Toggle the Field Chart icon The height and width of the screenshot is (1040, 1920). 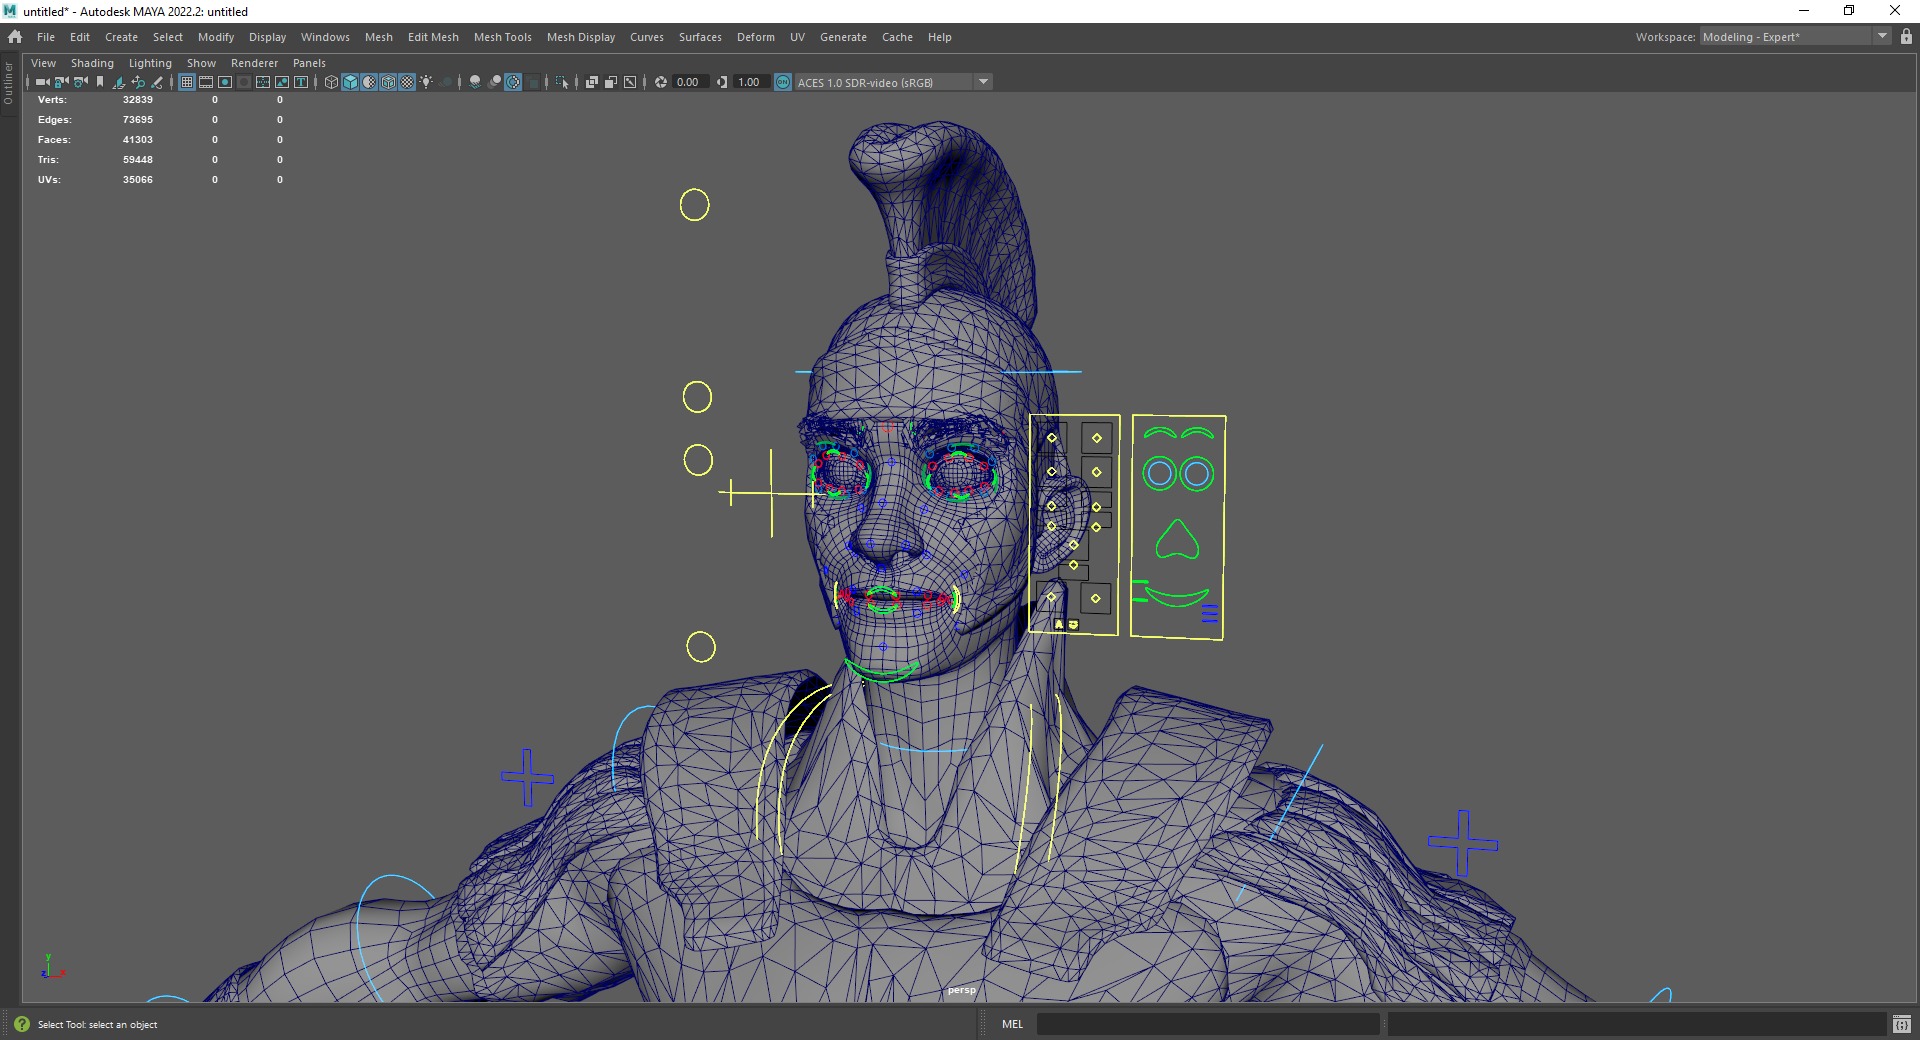(x=263, y=82)
